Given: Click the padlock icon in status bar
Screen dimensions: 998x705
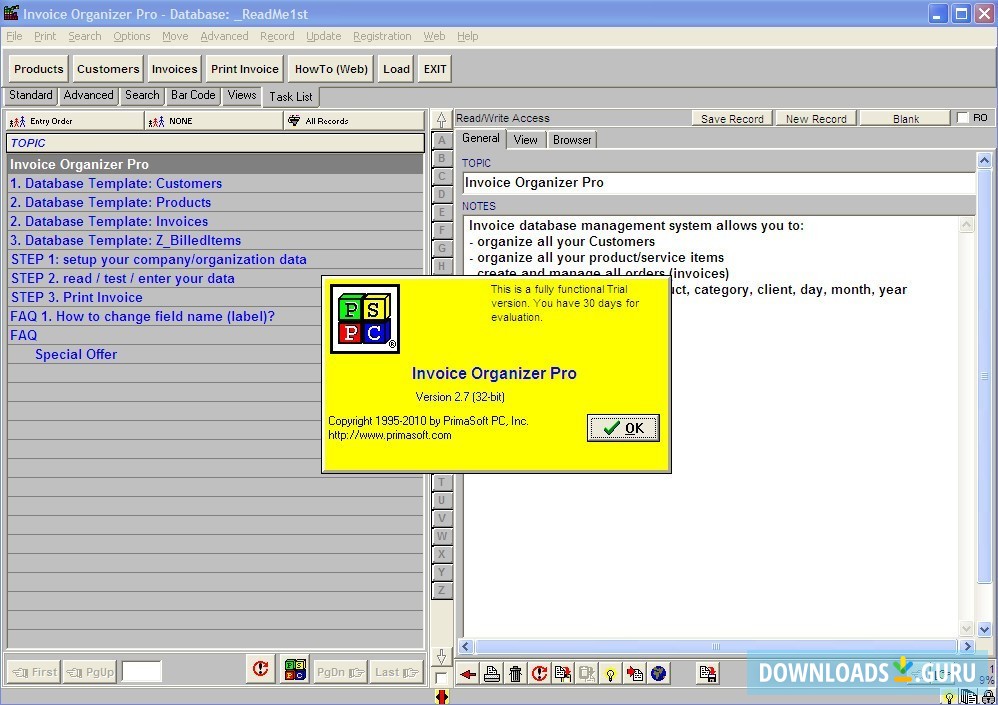Looking at the screenshot, I should (988, 697).
